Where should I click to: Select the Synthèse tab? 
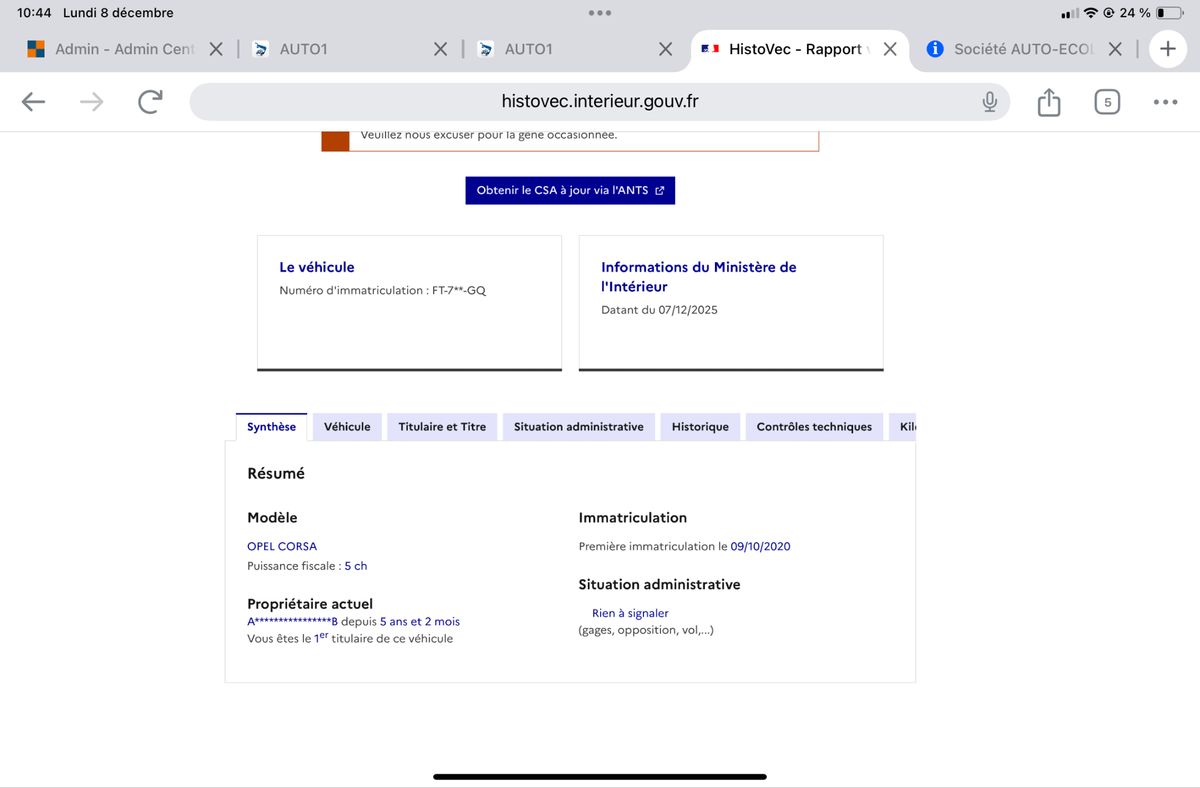click(271, 427)
